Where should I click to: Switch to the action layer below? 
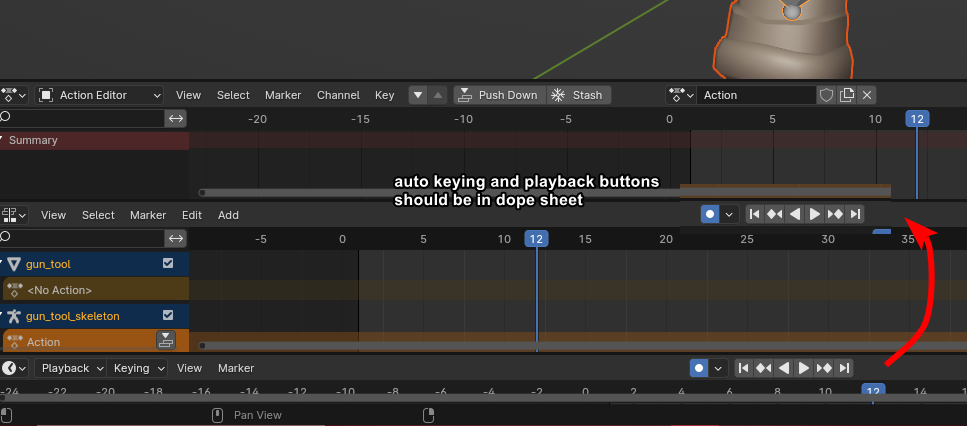point(418,95)
